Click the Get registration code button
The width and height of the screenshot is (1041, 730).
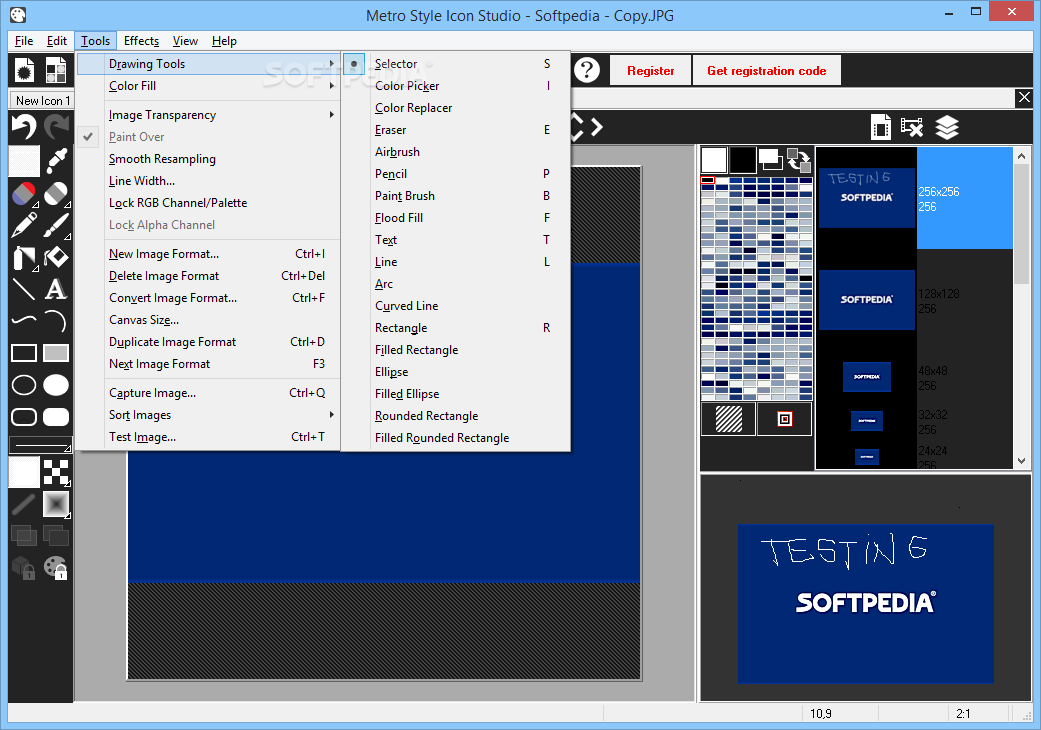767,70
